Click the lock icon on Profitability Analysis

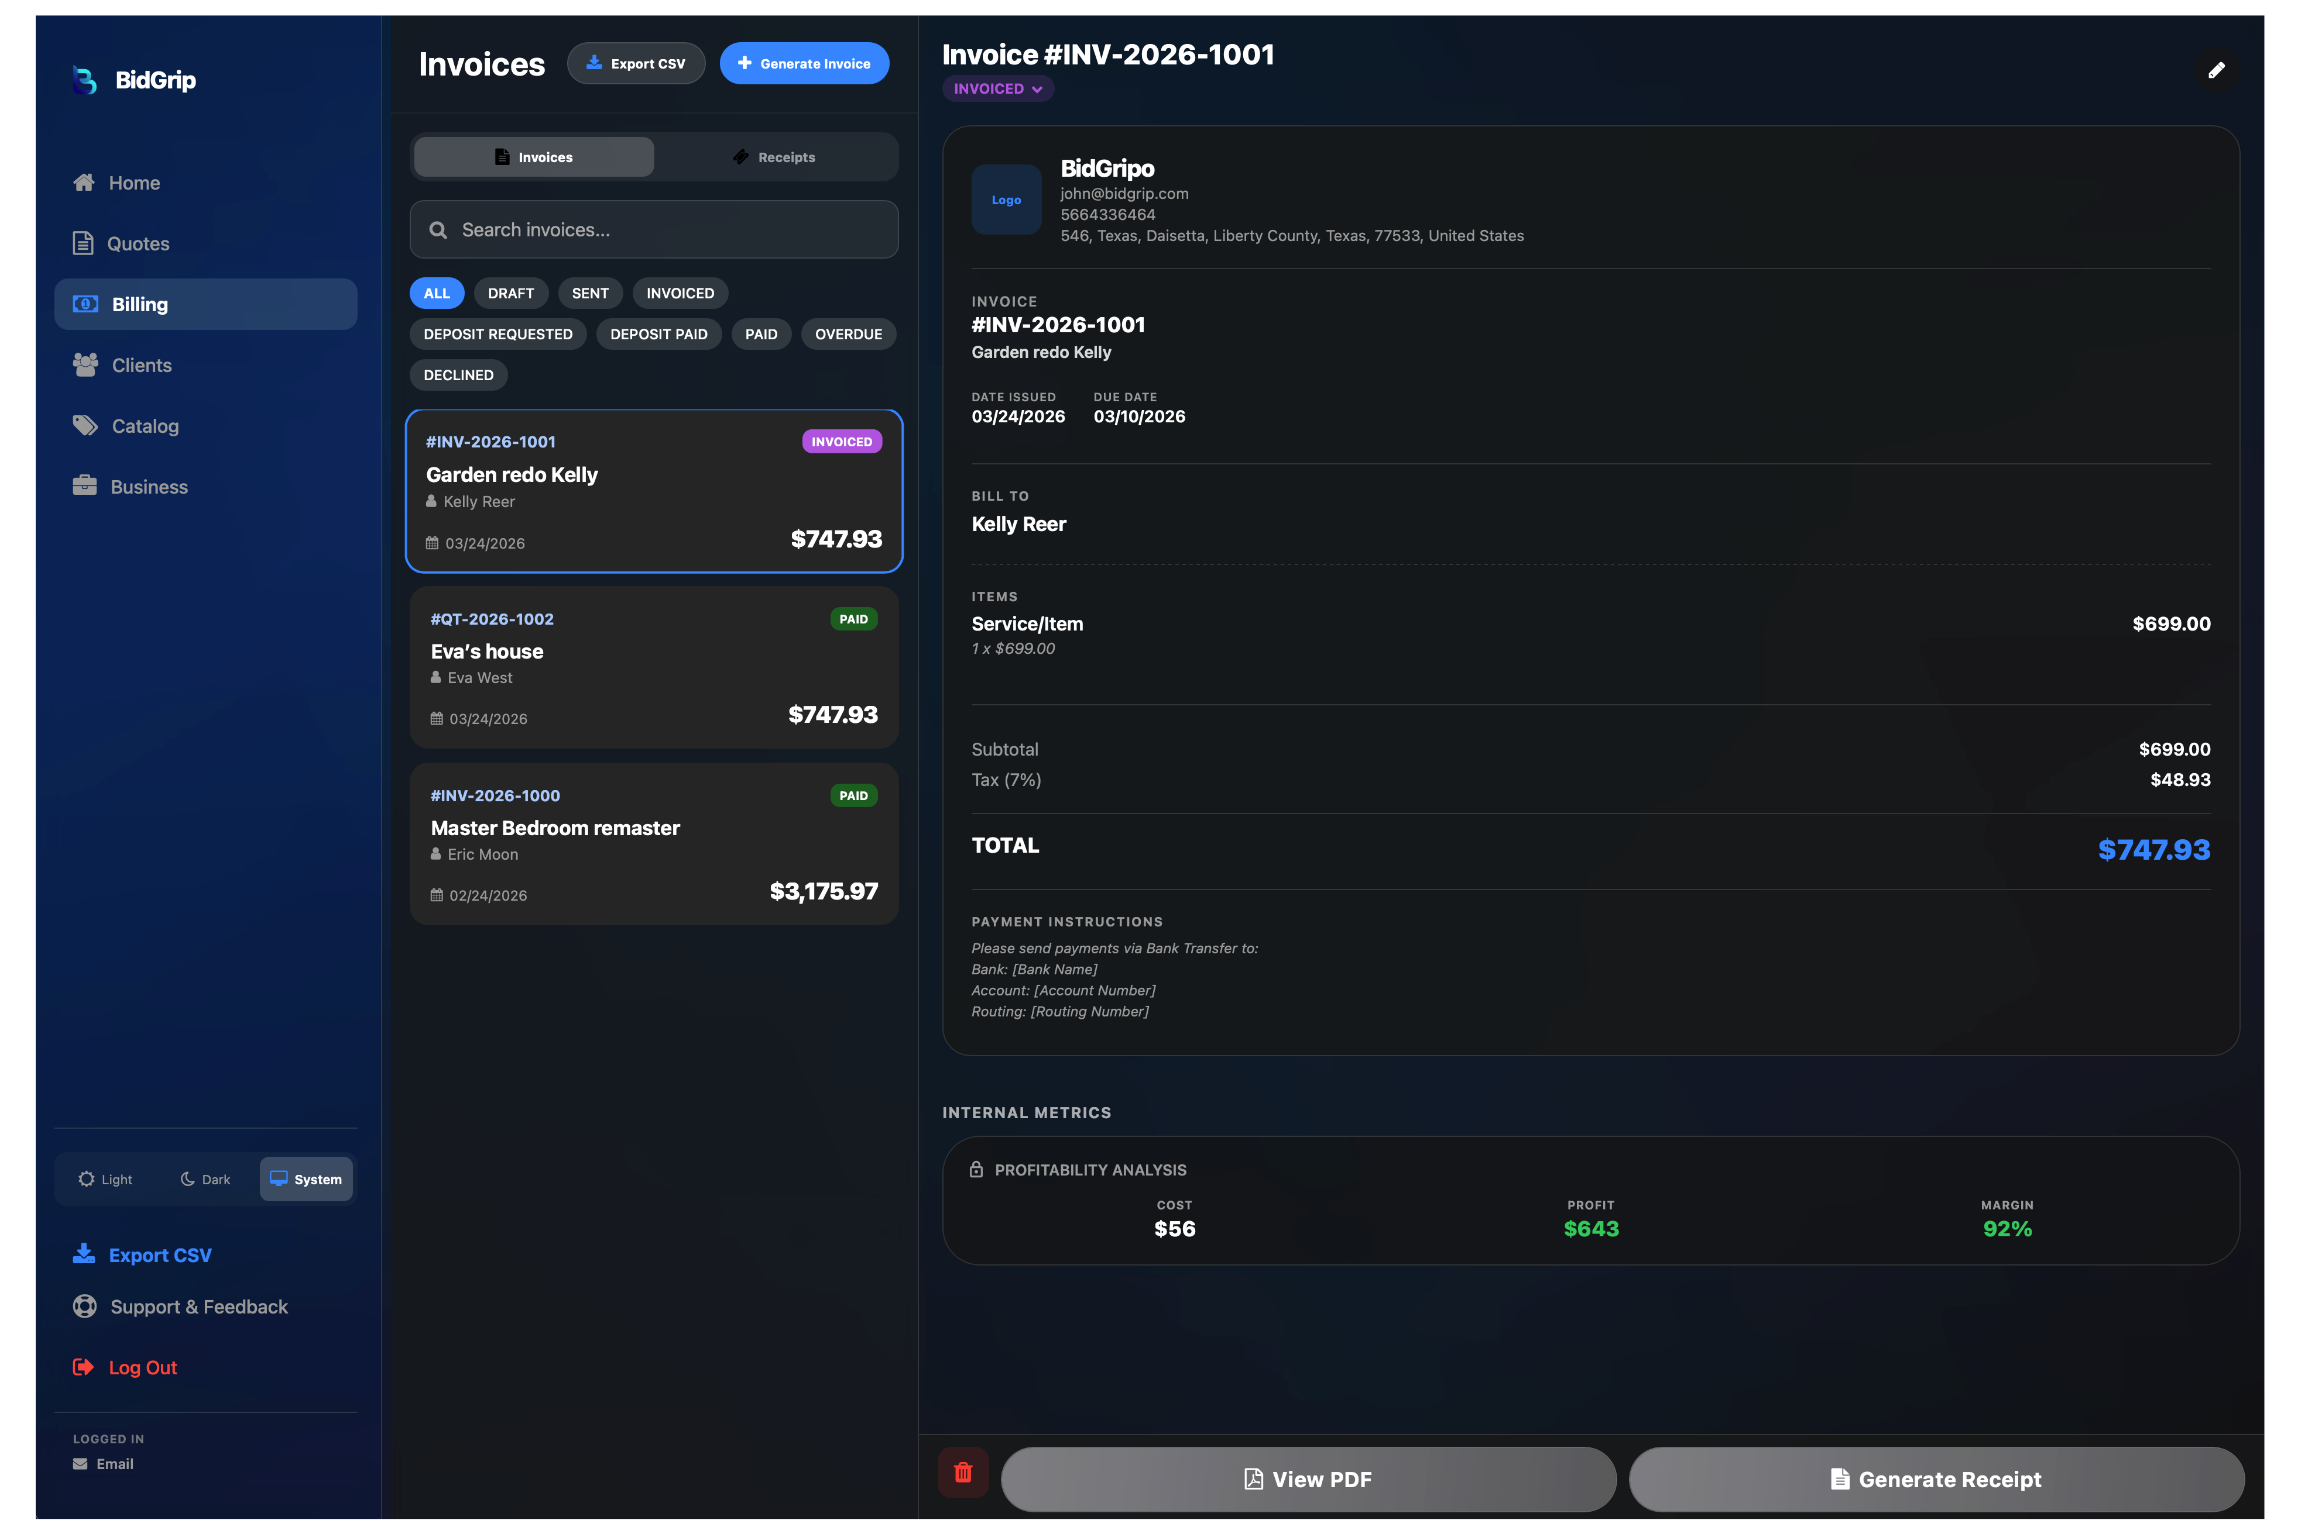[975, 1168]
